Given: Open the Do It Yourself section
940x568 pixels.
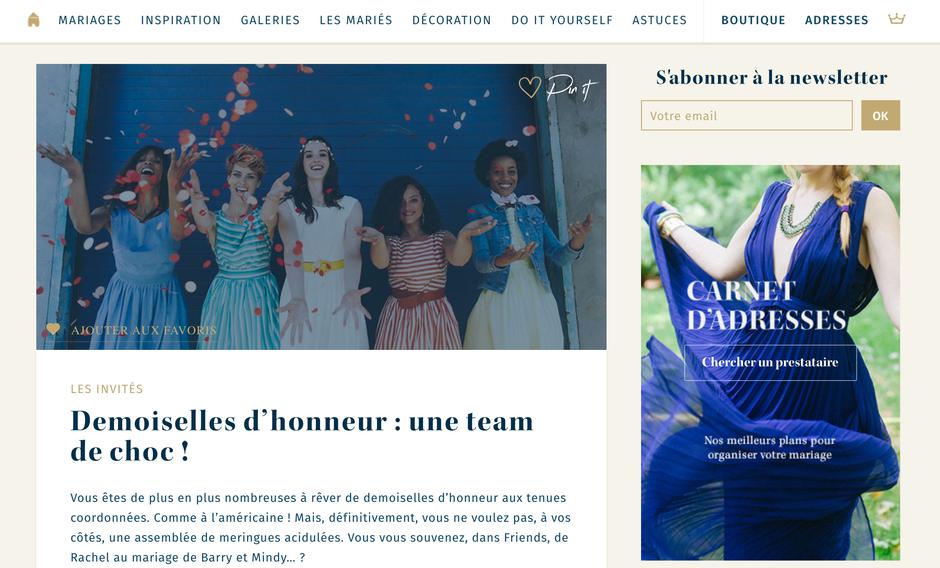Looking at the screenshot, I should coord(562,20).
